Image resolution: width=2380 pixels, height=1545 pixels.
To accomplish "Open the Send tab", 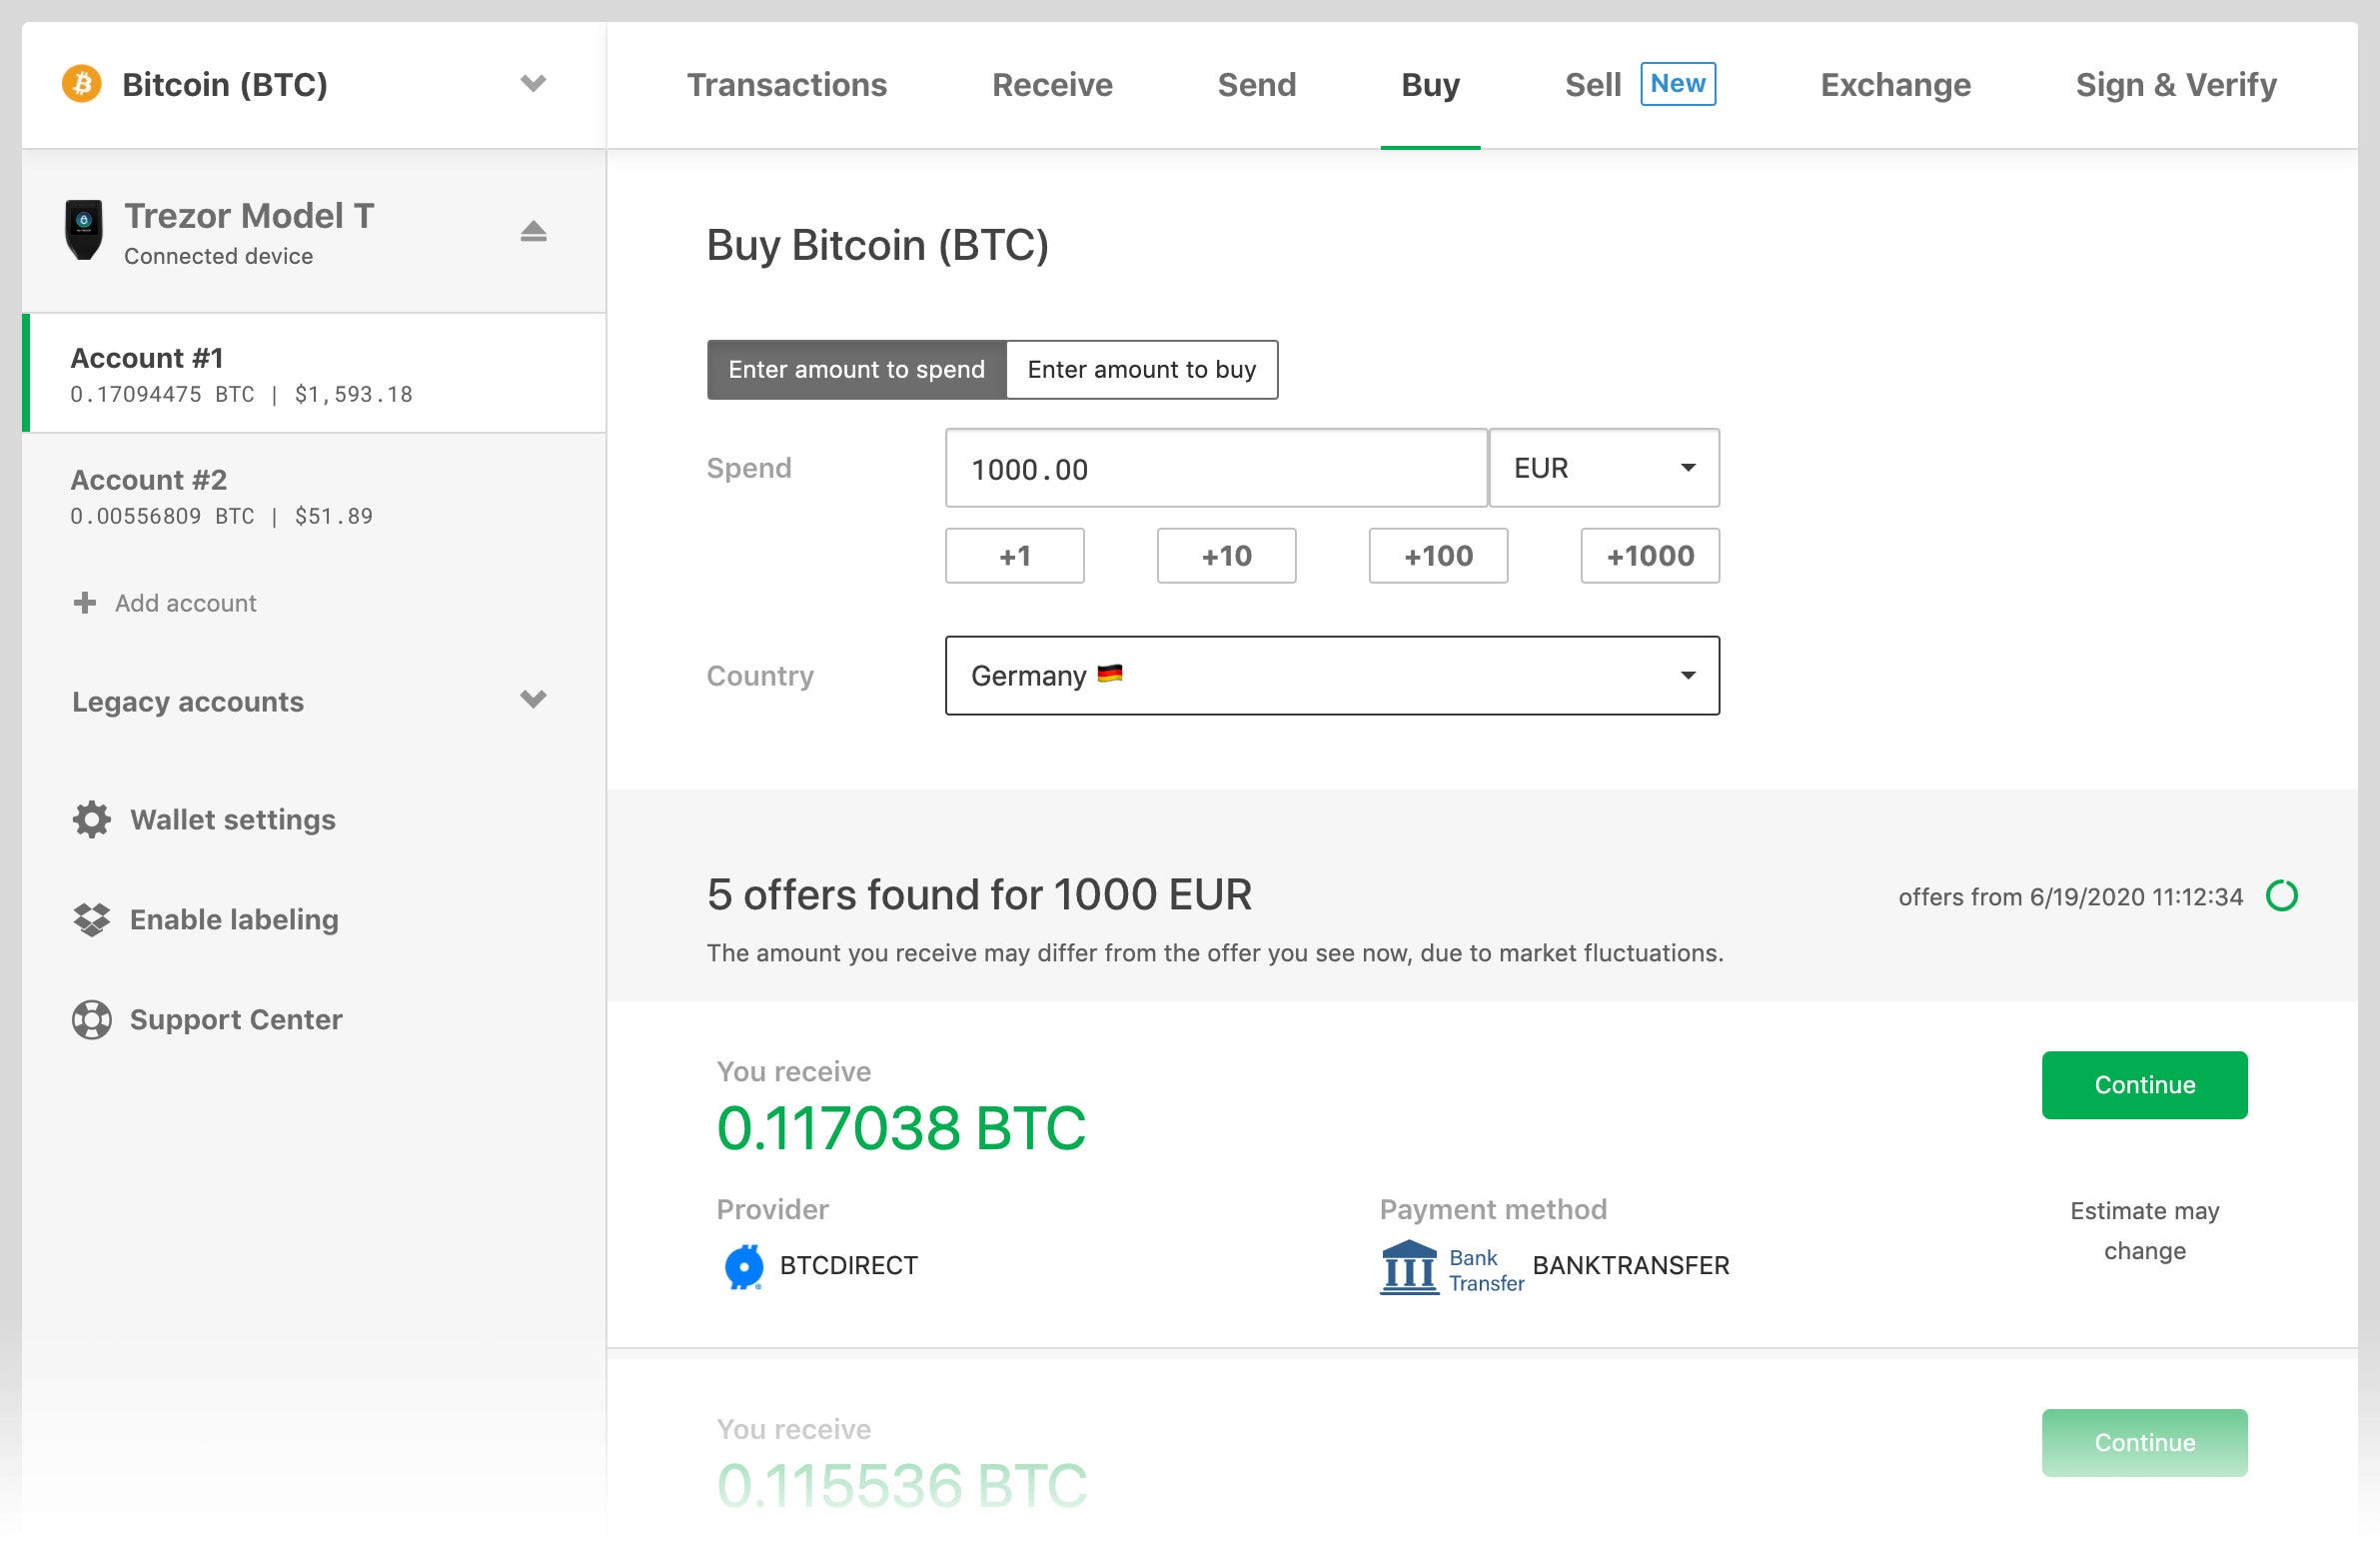I will [1257, 85].
